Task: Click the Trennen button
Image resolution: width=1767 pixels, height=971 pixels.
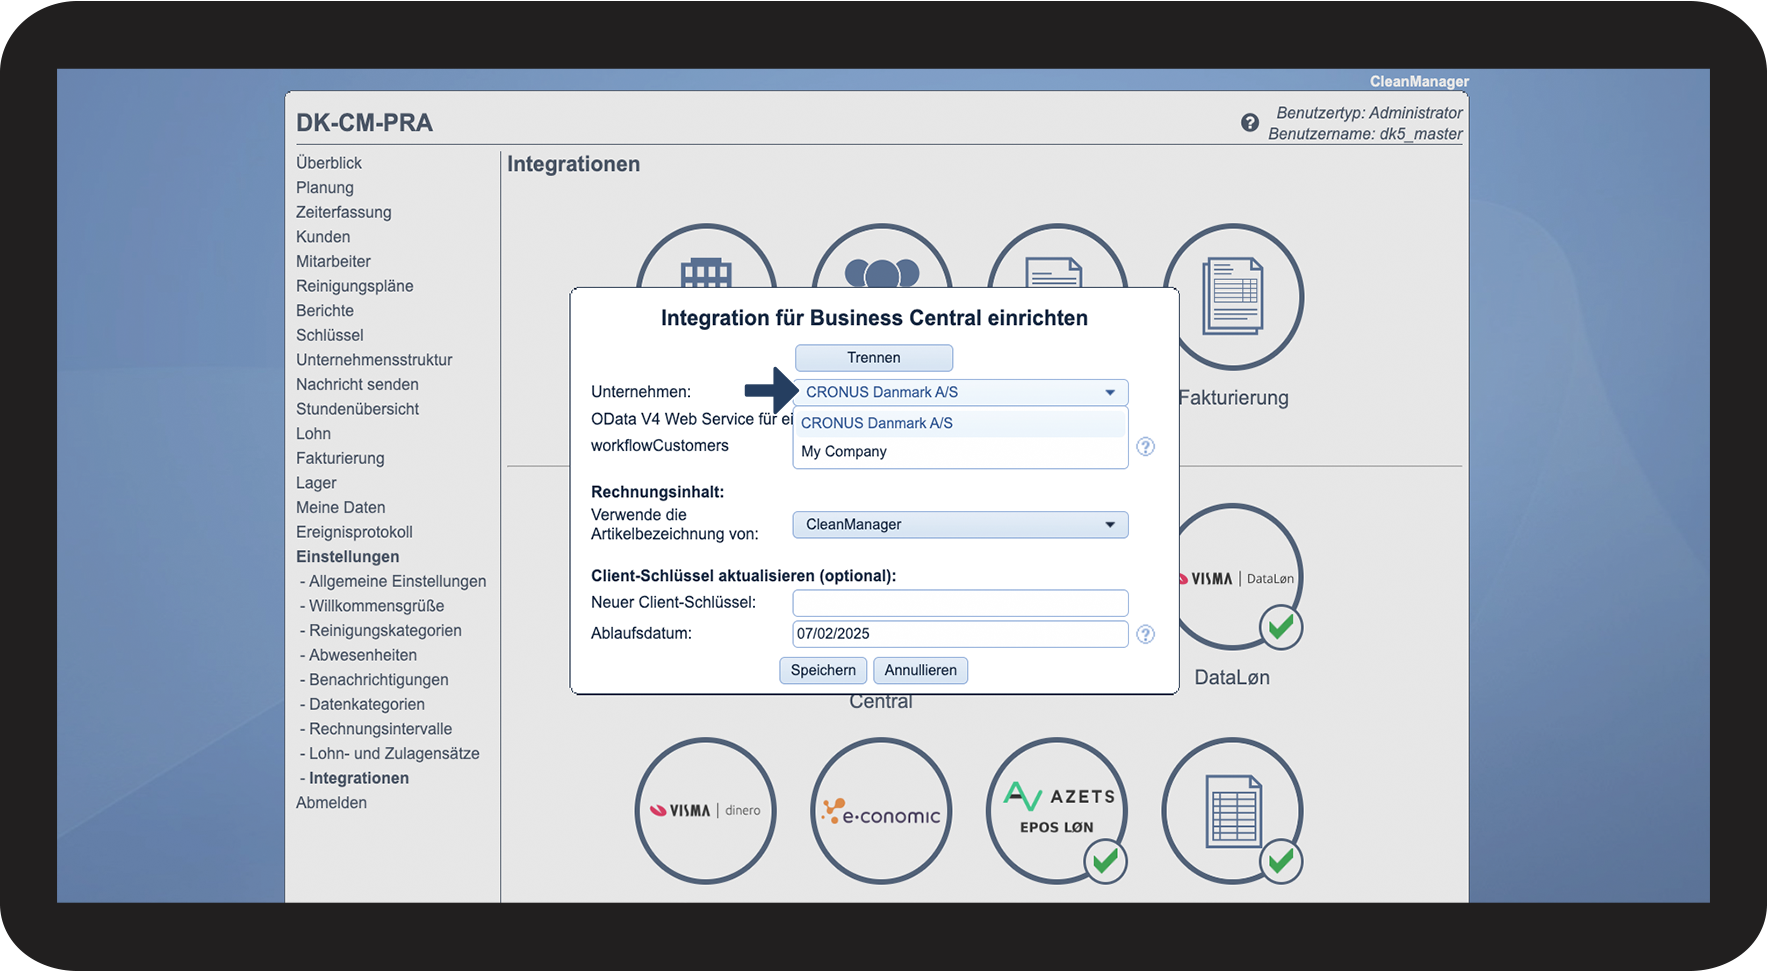Action: tap(873, 358)
